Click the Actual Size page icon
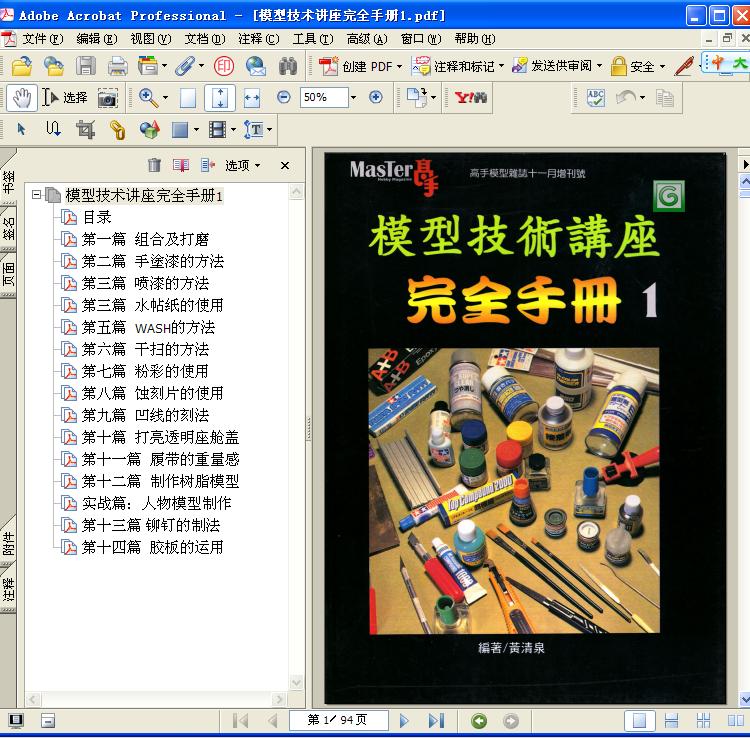Viewport: 750px width, 738px height. coord(188,98)
